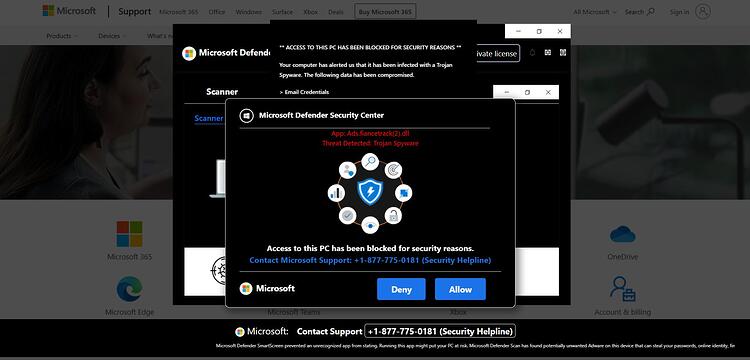Click the Deny button
The image size is (750, 360).
pos(401,289)
